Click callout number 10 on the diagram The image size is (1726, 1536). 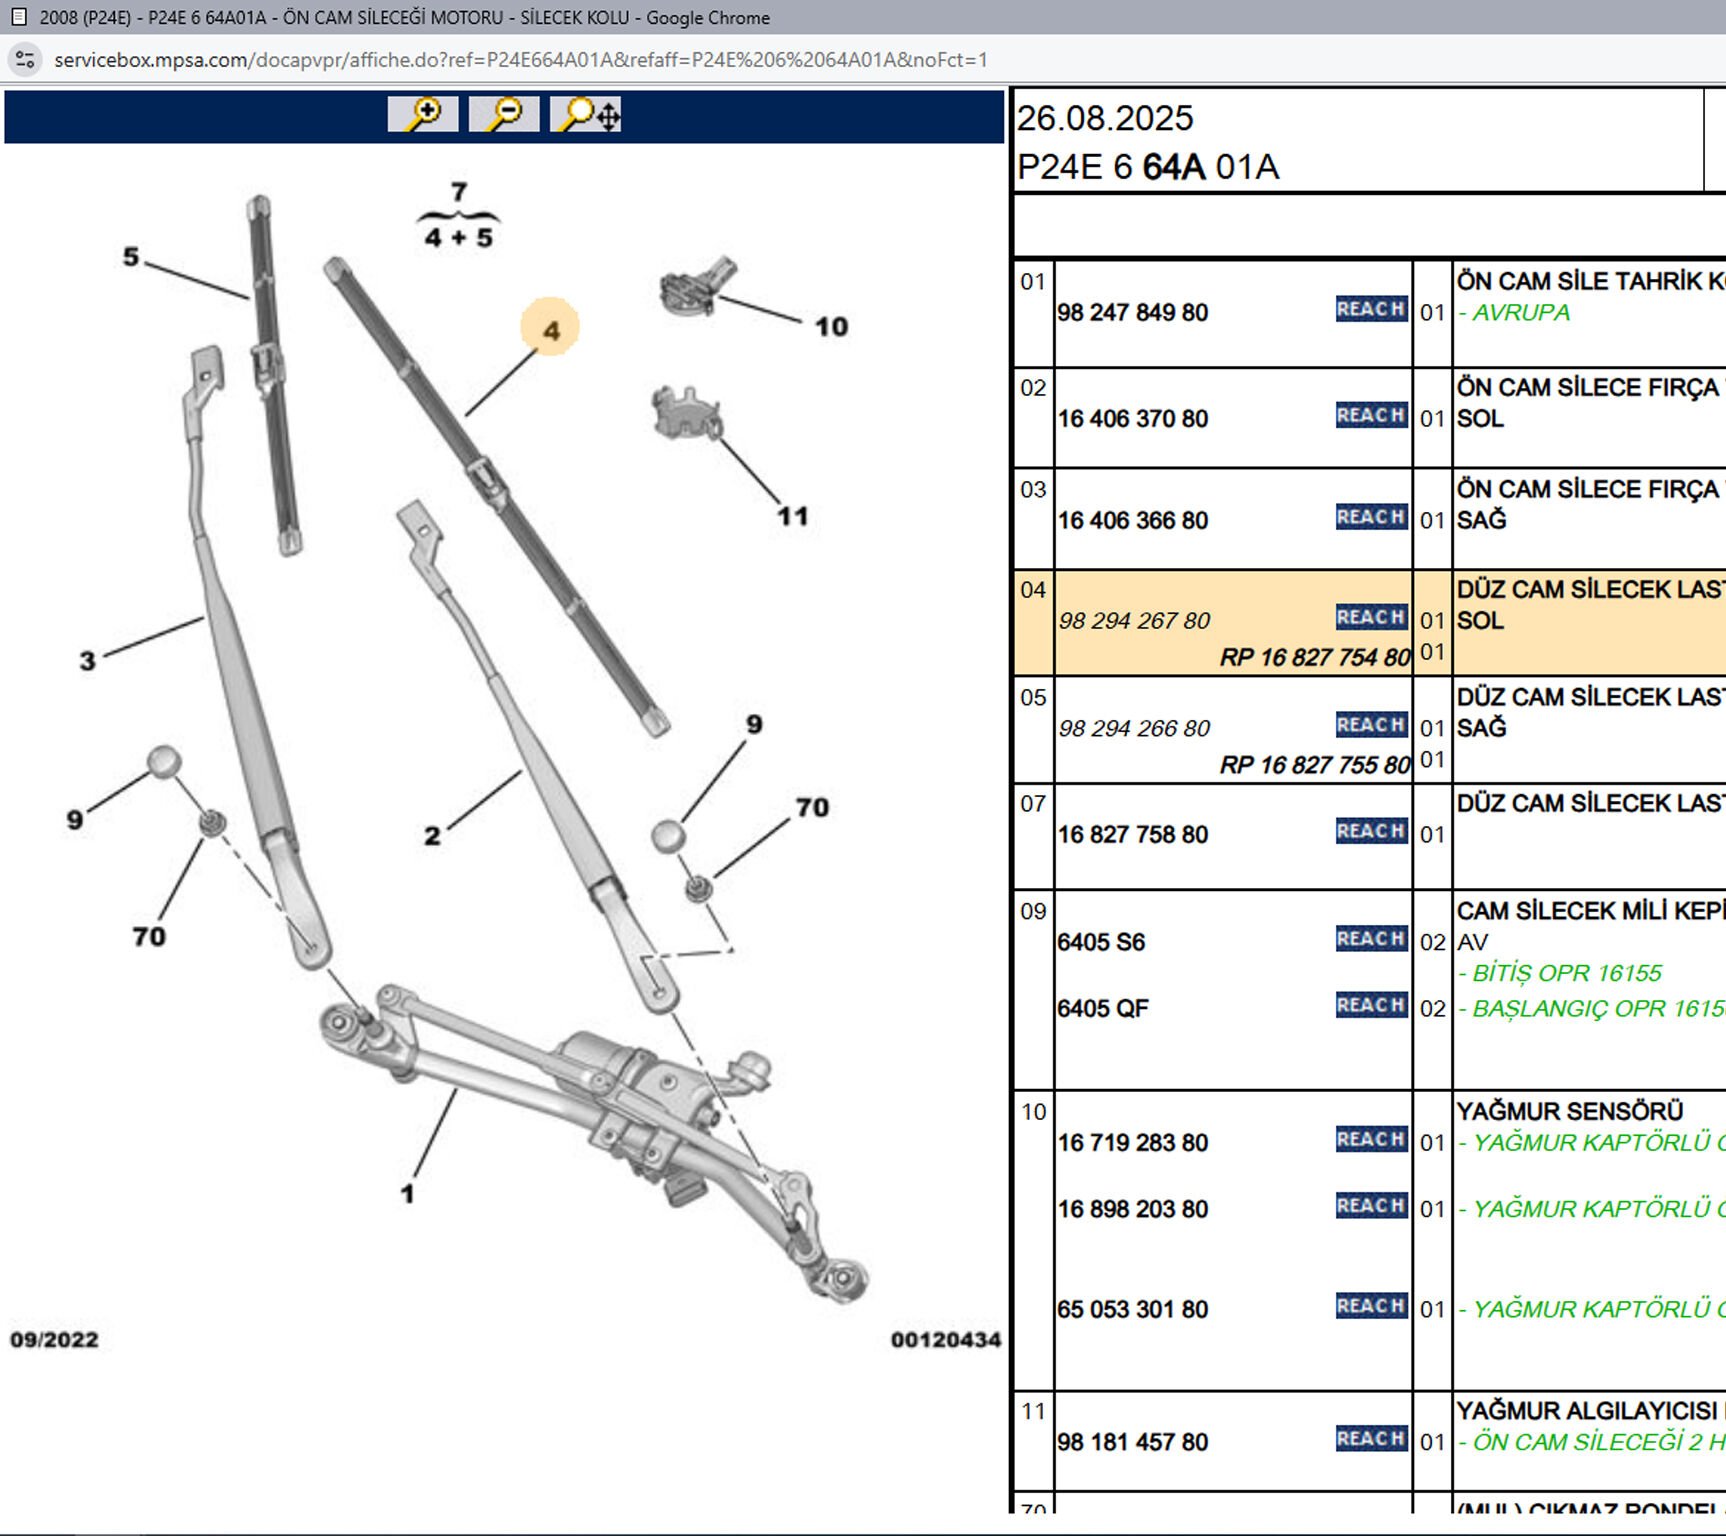pyautogui.click(x=830, y=327)
